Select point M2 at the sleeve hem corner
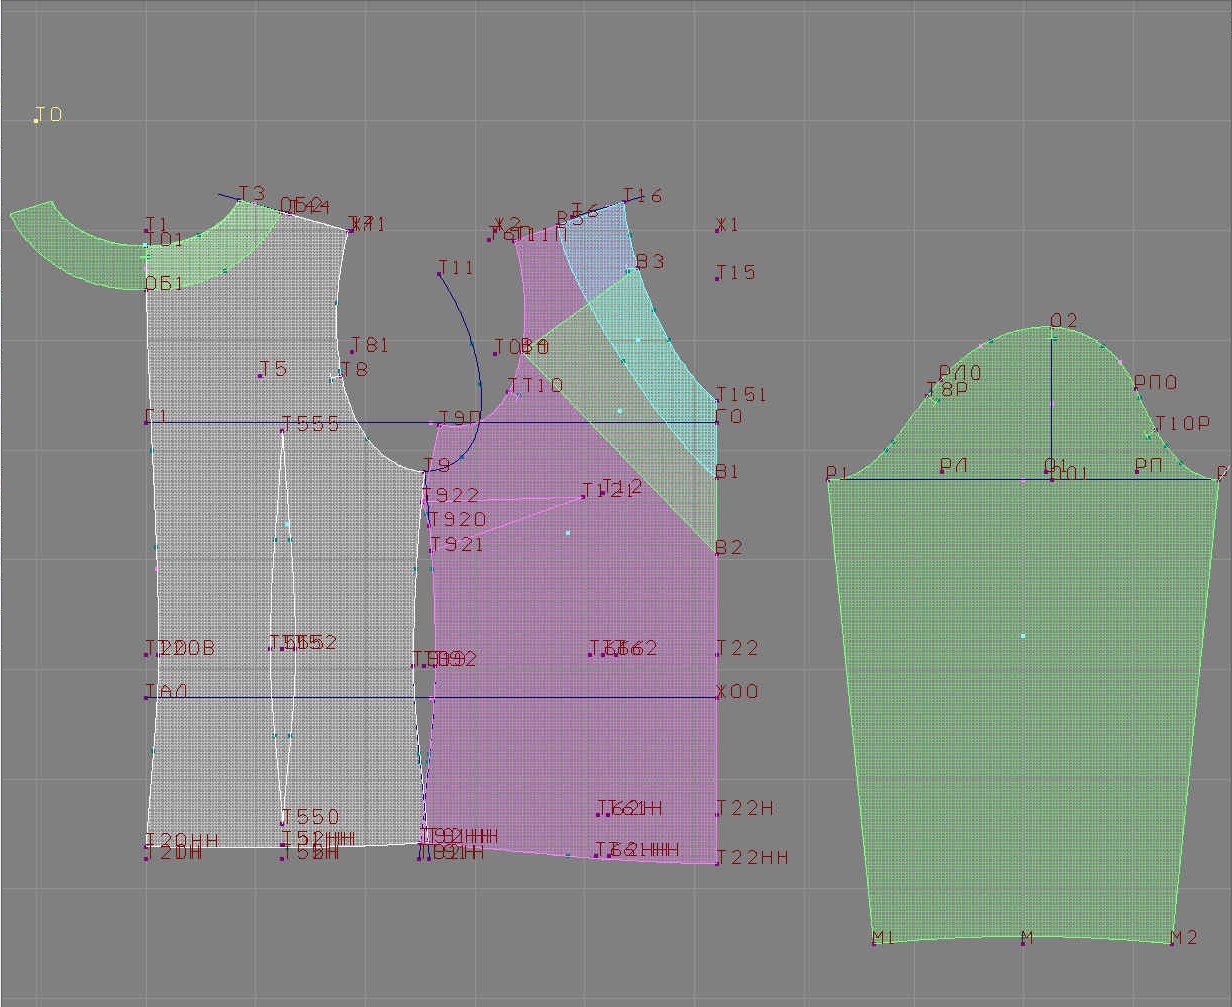 coord(1172,943)
